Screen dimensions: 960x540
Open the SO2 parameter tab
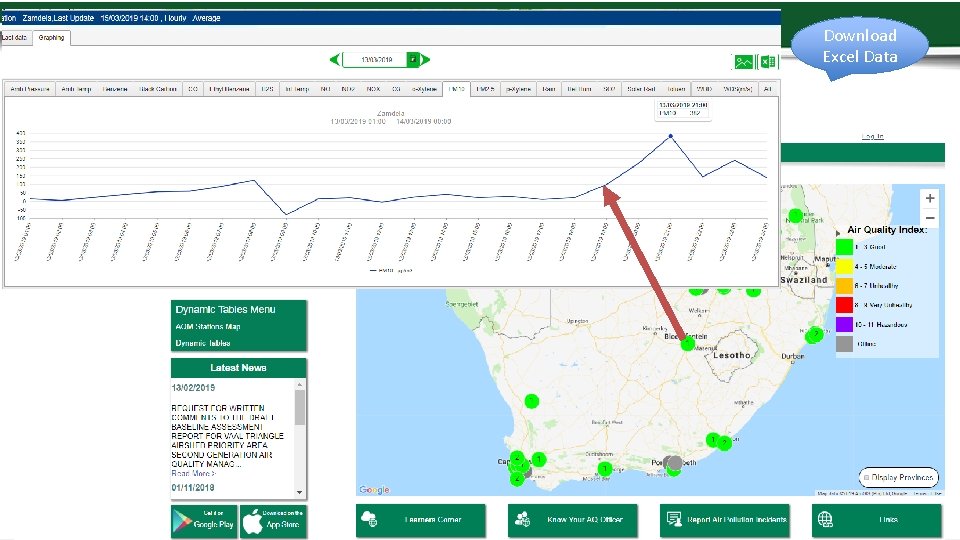(x=609, y=89)
